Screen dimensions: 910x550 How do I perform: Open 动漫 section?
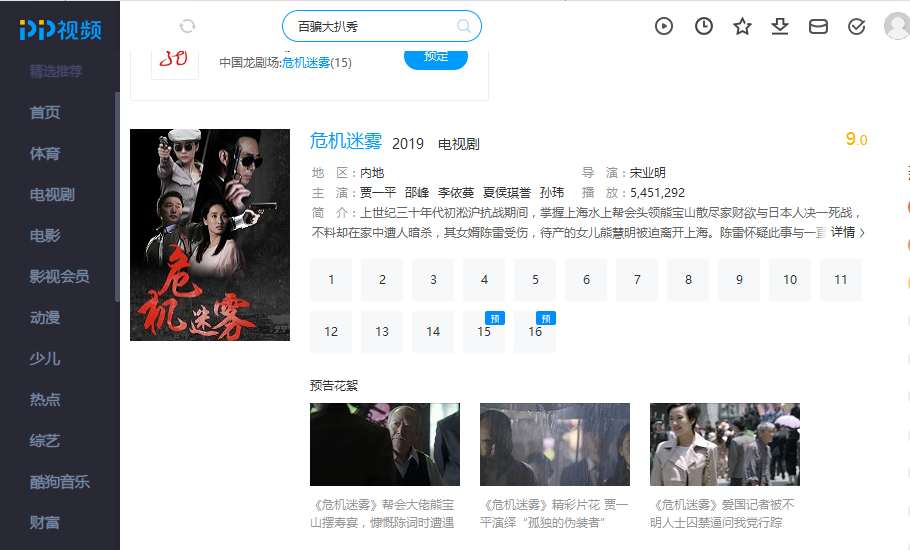pos(45,318)
